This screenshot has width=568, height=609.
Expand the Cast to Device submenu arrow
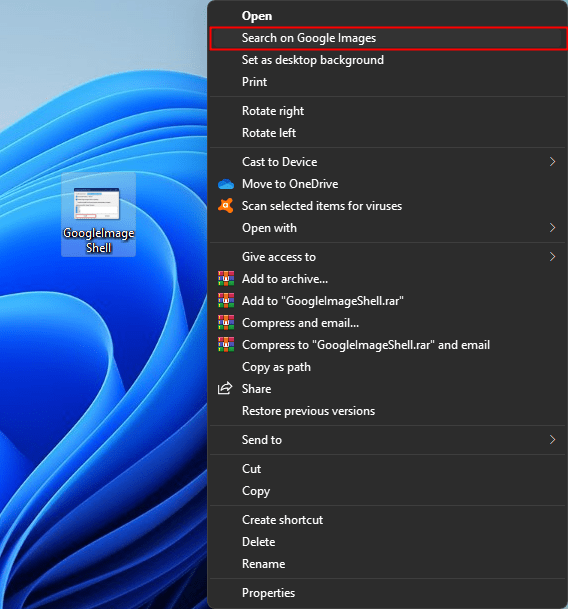[552, 162]
